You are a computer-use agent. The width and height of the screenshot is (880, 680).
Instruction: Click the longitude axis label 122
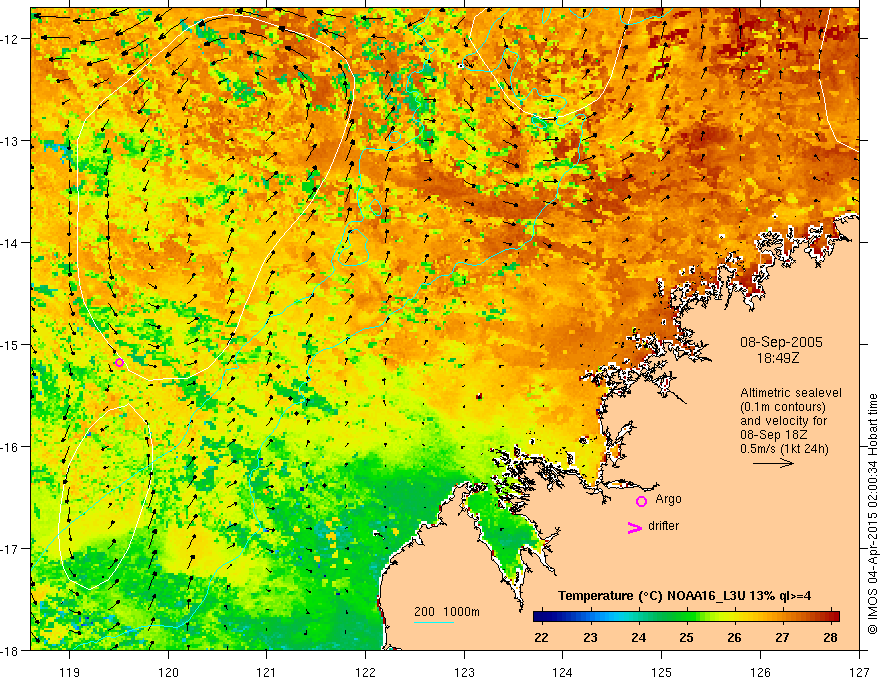coord(365,672)
